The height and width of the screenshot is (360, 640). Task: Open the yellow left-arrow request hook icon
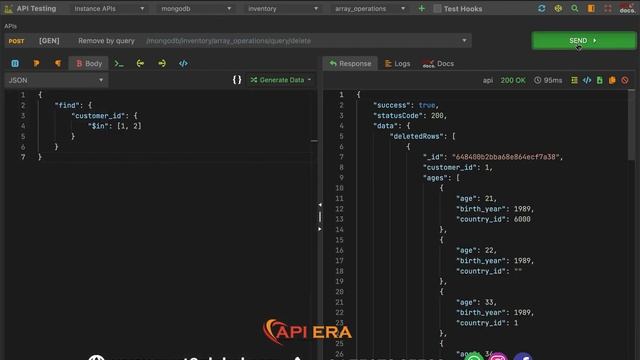pyautogui.click(x=140, y=63)
